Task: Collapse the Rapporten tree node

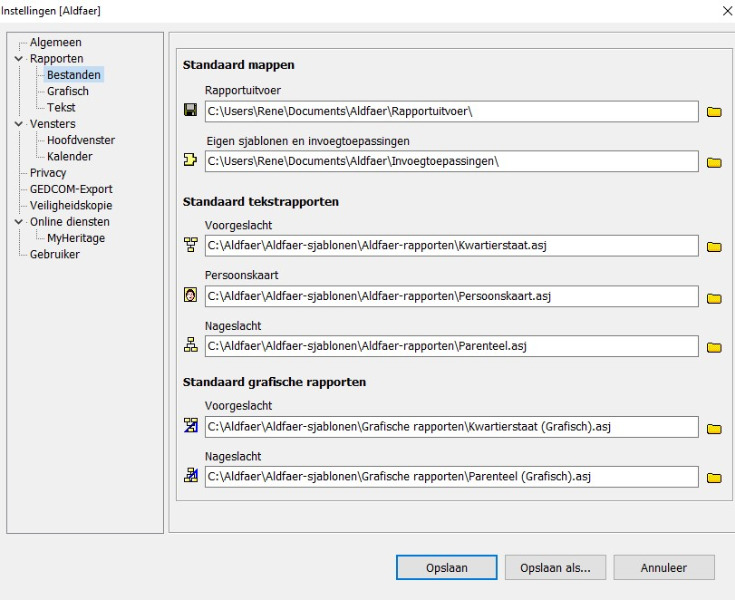Action: (18, 59)
